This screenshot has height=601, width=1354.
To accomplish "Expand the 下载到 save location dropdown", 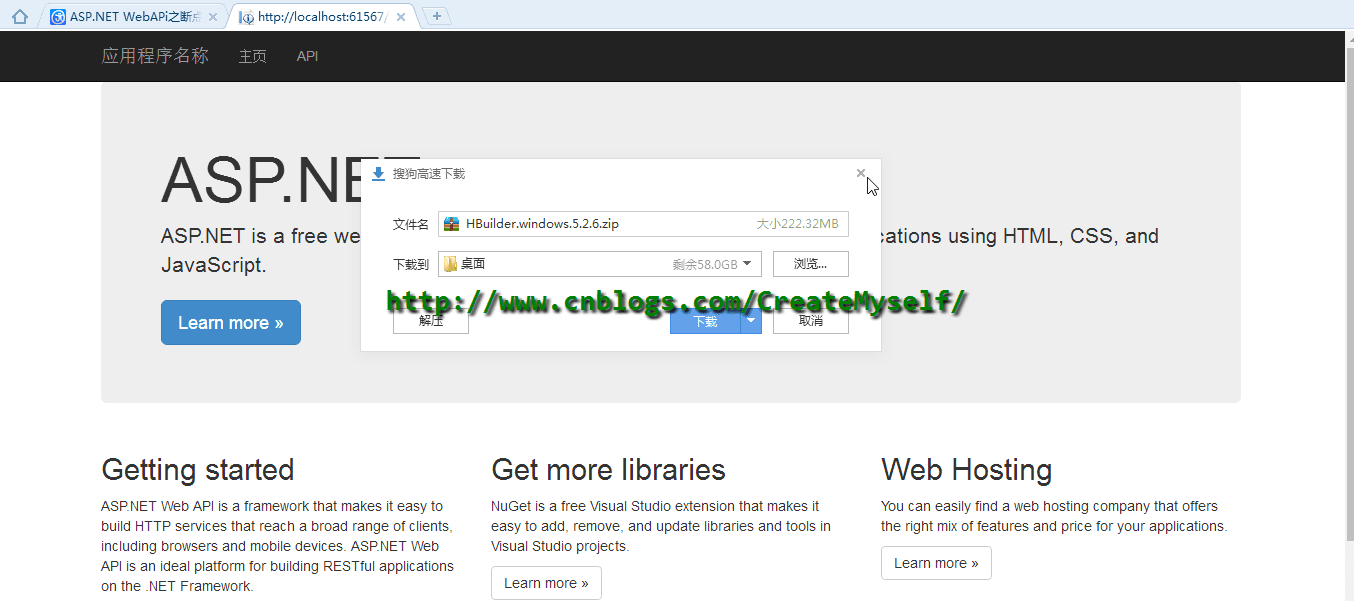I will [x=747, y=264].
